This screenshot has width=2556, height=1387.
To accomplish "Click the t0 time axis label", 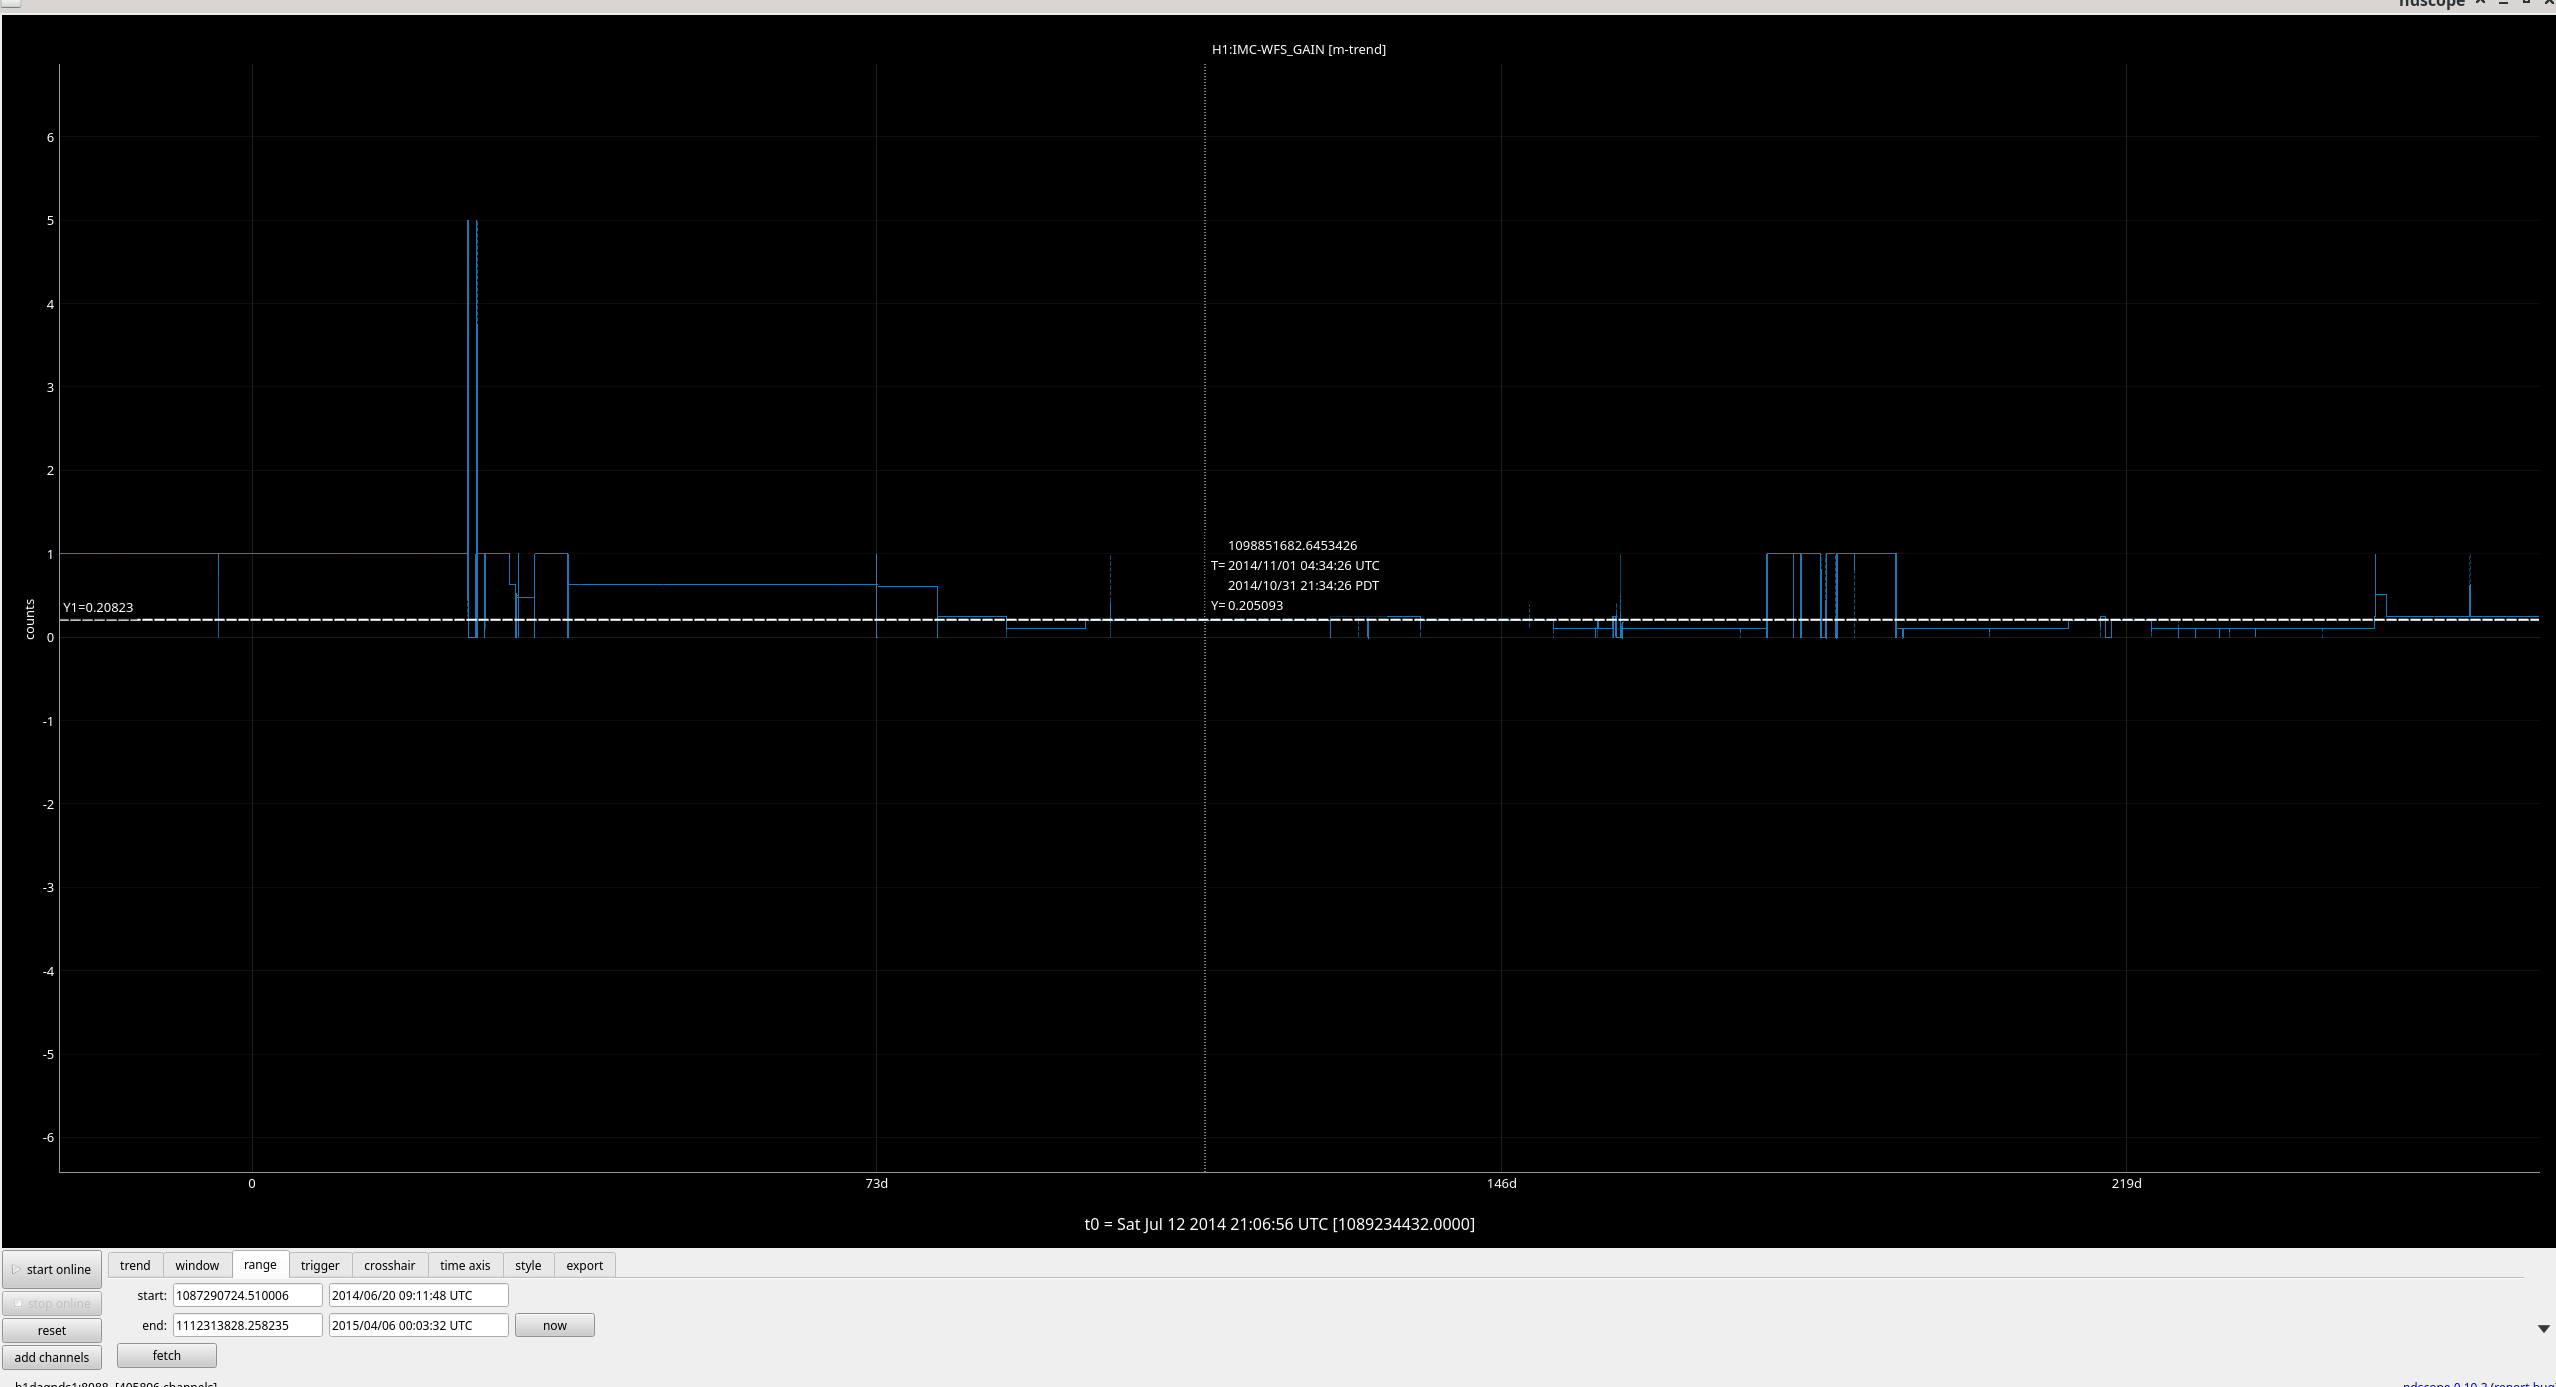I will click(1279, 1224).
